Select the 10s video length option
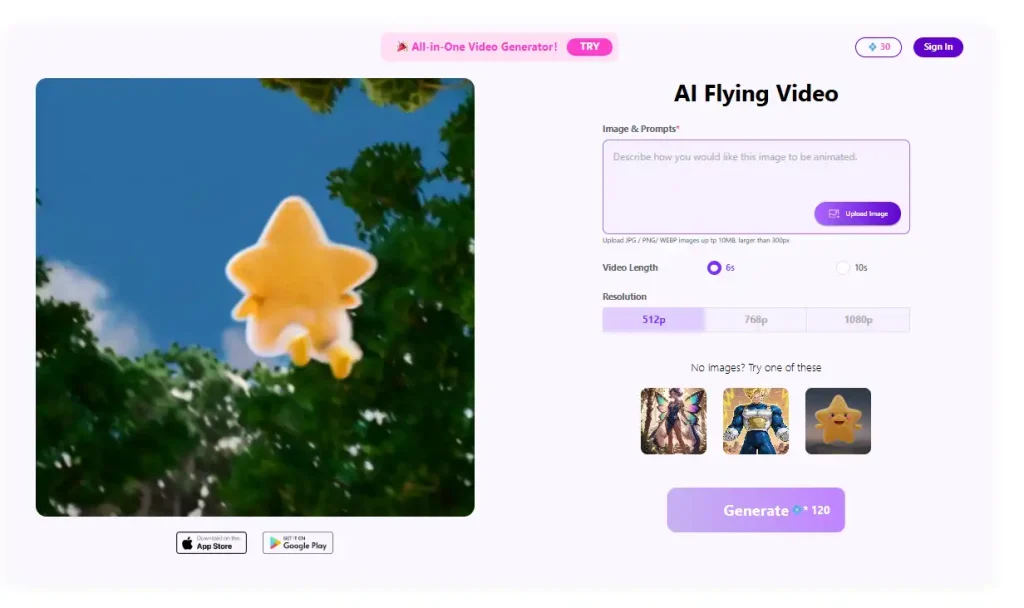1024x608 pixels. coord(843,268)
